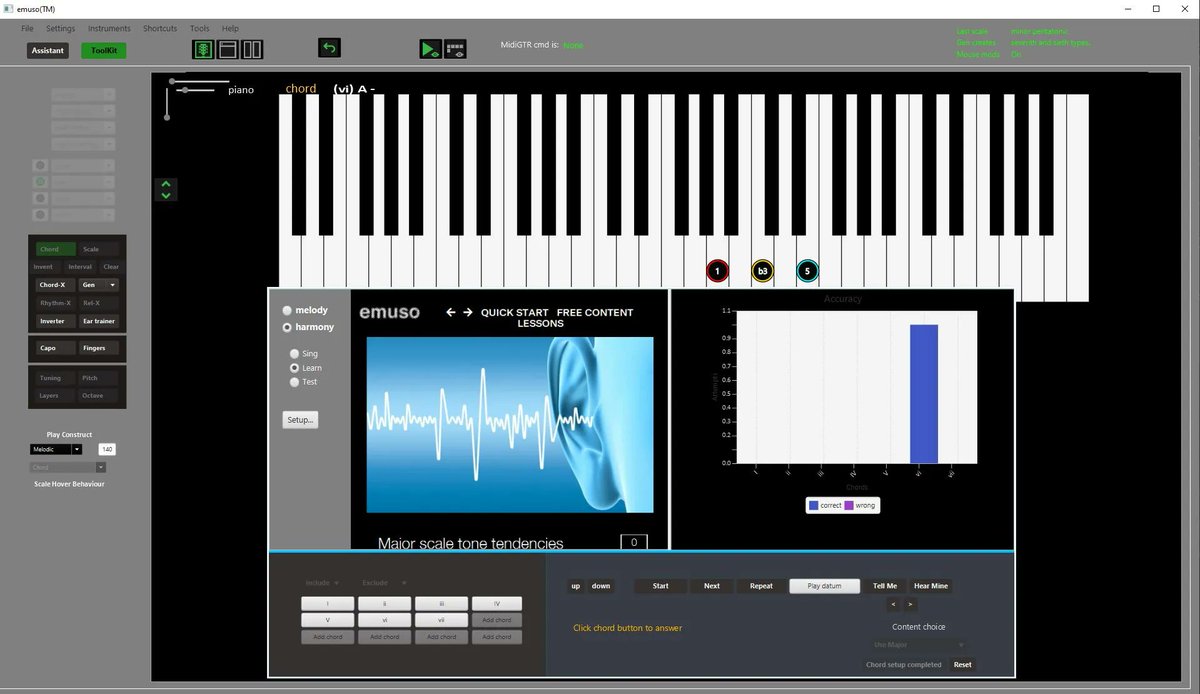Viewport: 1200px width, 694px height.
Task: Open the Setup... button
Action: [x=299, y=420]
